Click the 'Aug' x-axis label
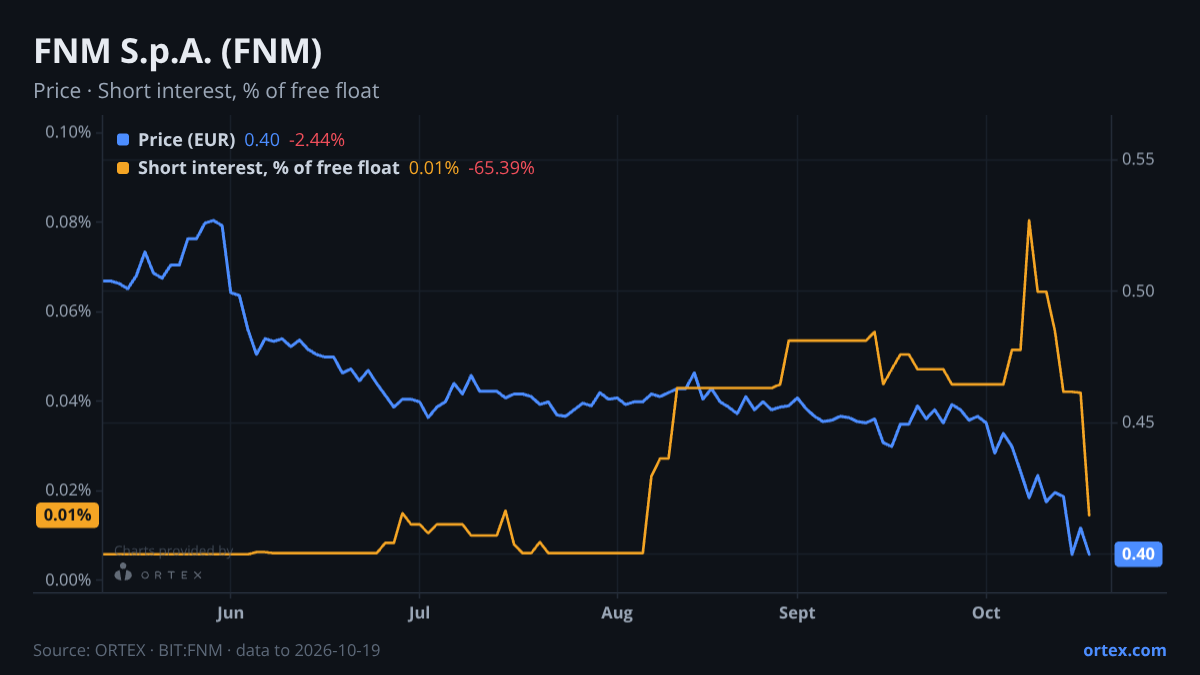Image resolution: width=1200 pixels, height=675 pixels. coord(618,613)
